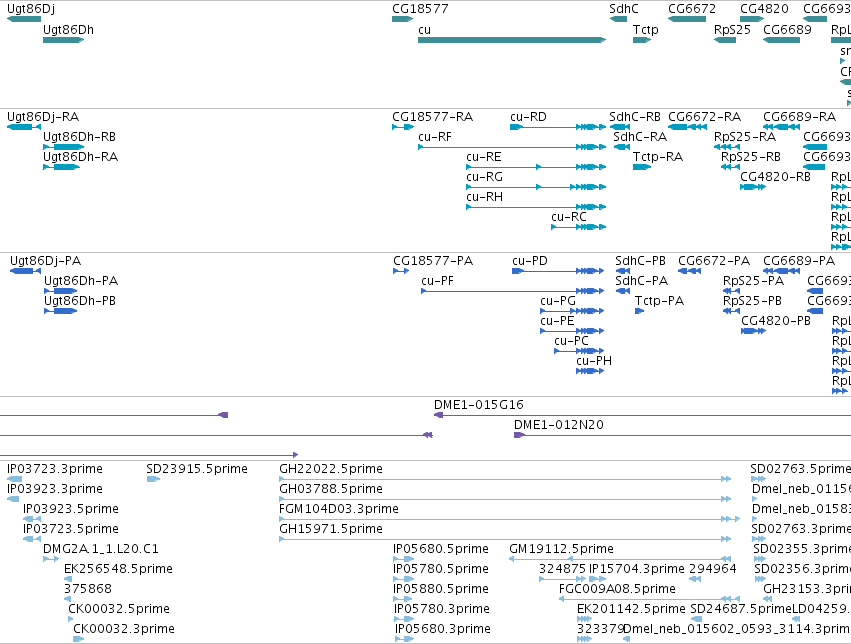This screenshot has width=851, height=644.
Task: Click transcript label 'SdhC-RB'
Action: (634, 117)
